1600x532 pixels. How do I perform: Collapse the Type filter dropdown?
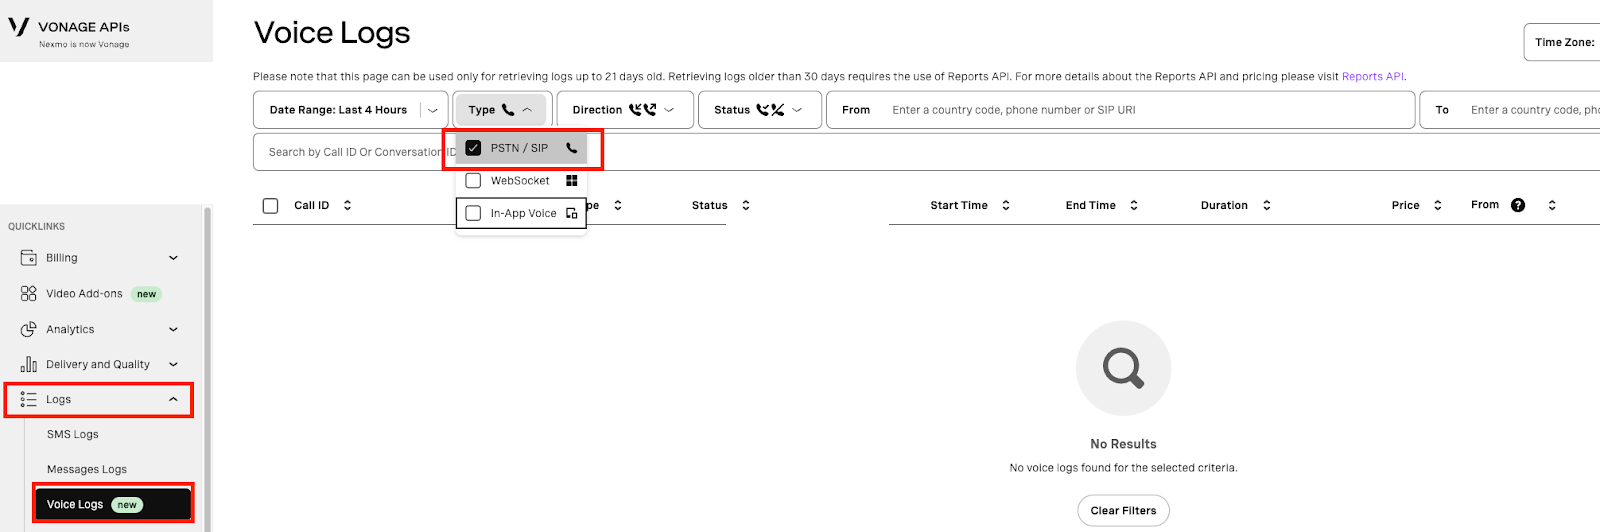(x=500, y=110)
